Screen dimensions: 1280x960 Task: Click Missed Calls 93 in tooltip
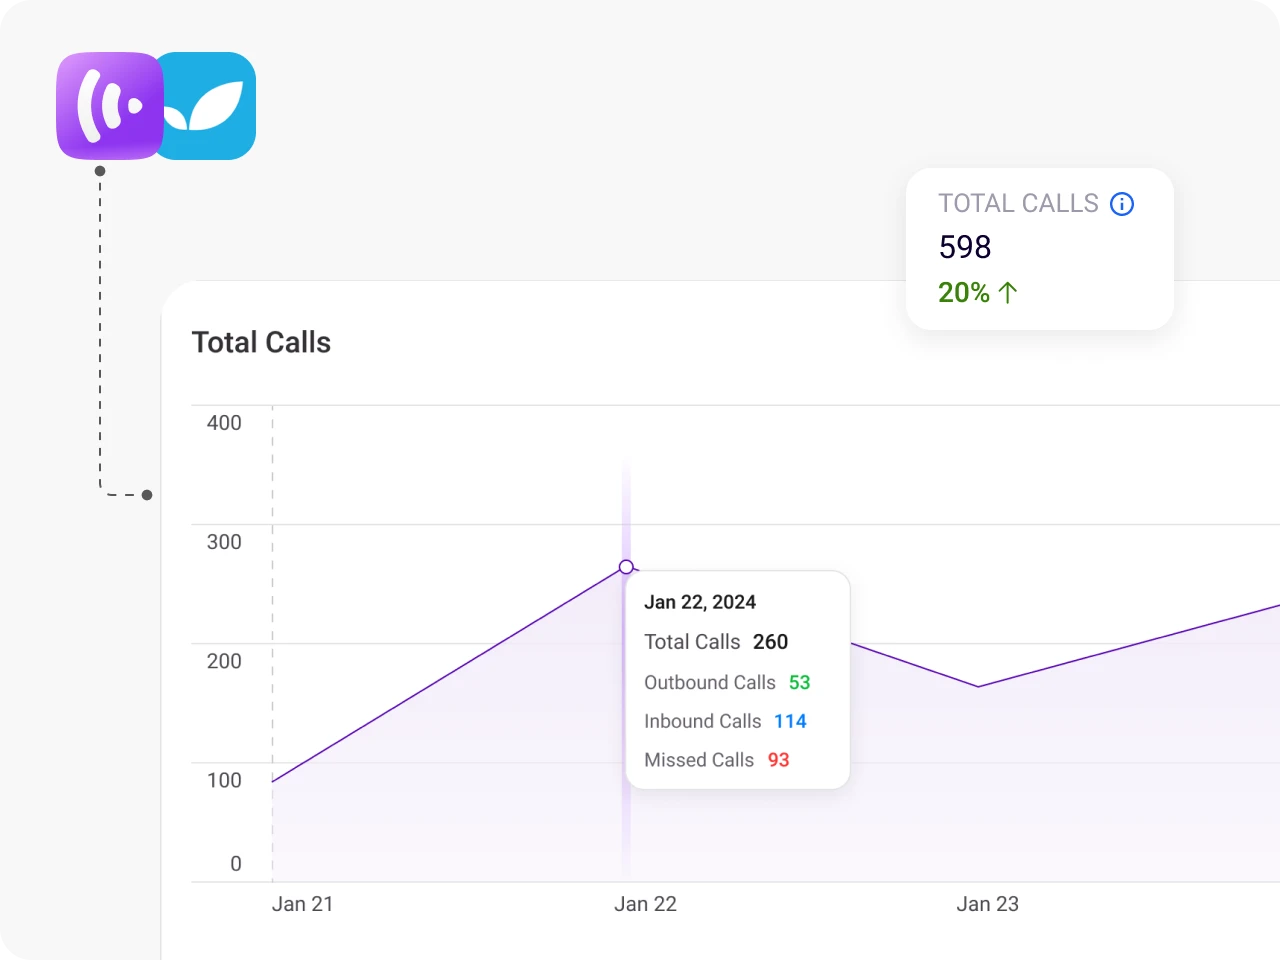tap(717, 760)
